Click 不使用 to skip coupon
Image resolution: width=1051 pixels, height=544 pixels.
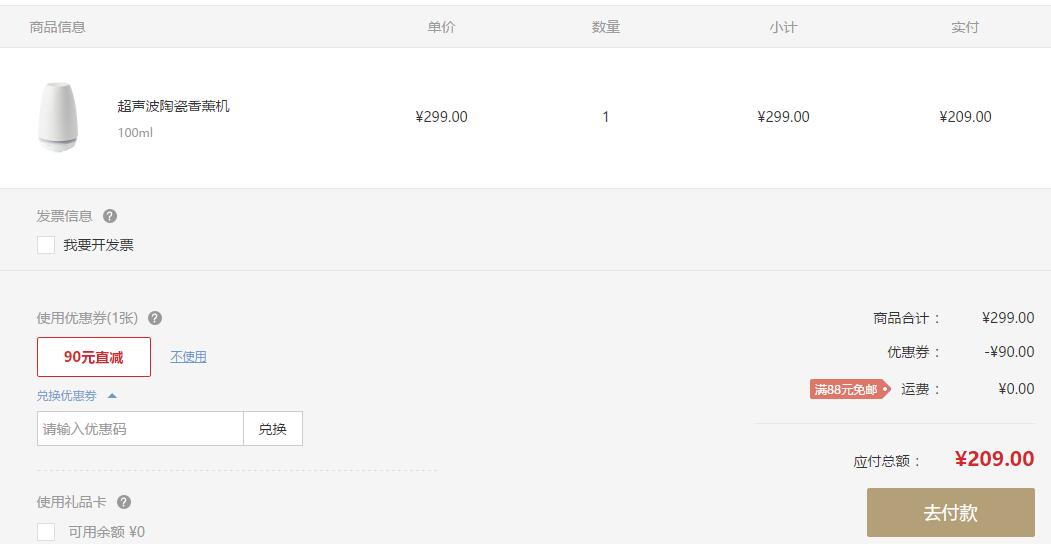click(188, 357)
